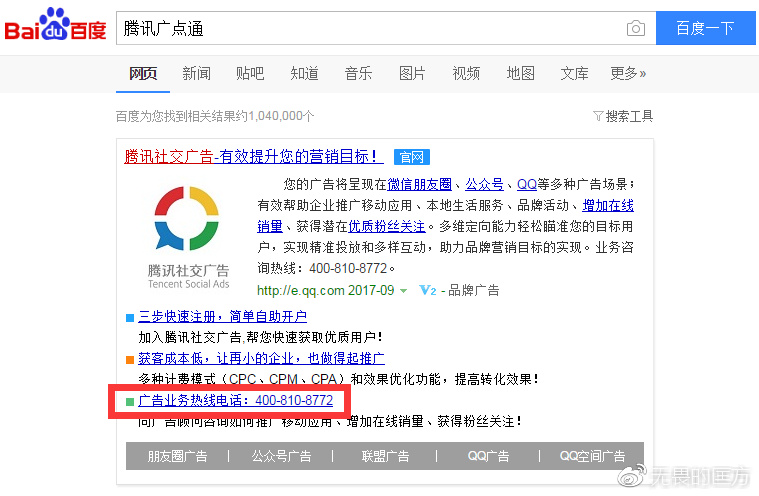Expand the 更多» menu
759x496 pixels.
pos(628,74)
